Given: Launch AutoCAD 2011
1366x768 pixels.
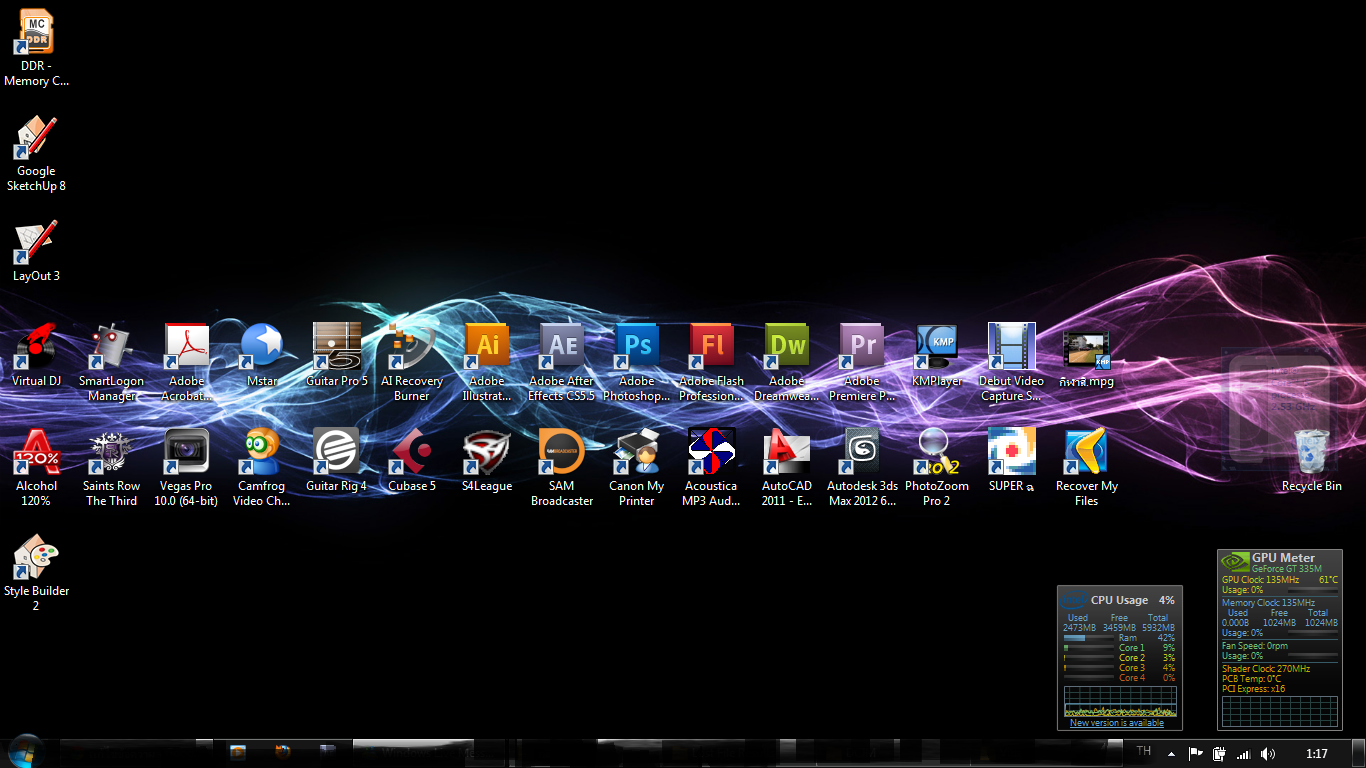Looking at the screenshot, I should [787, 467].
